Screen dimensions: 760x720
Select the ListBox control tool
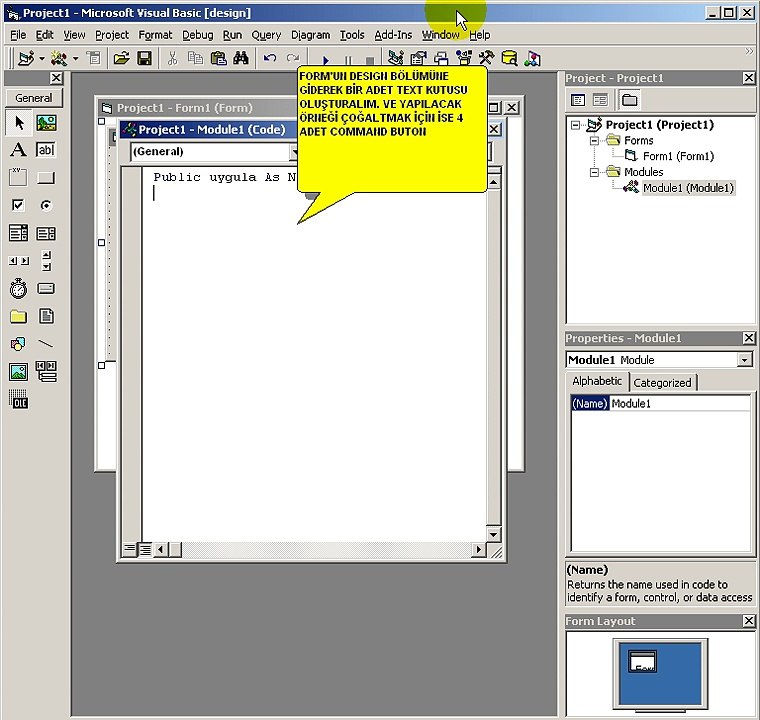(x=46, y=233)
